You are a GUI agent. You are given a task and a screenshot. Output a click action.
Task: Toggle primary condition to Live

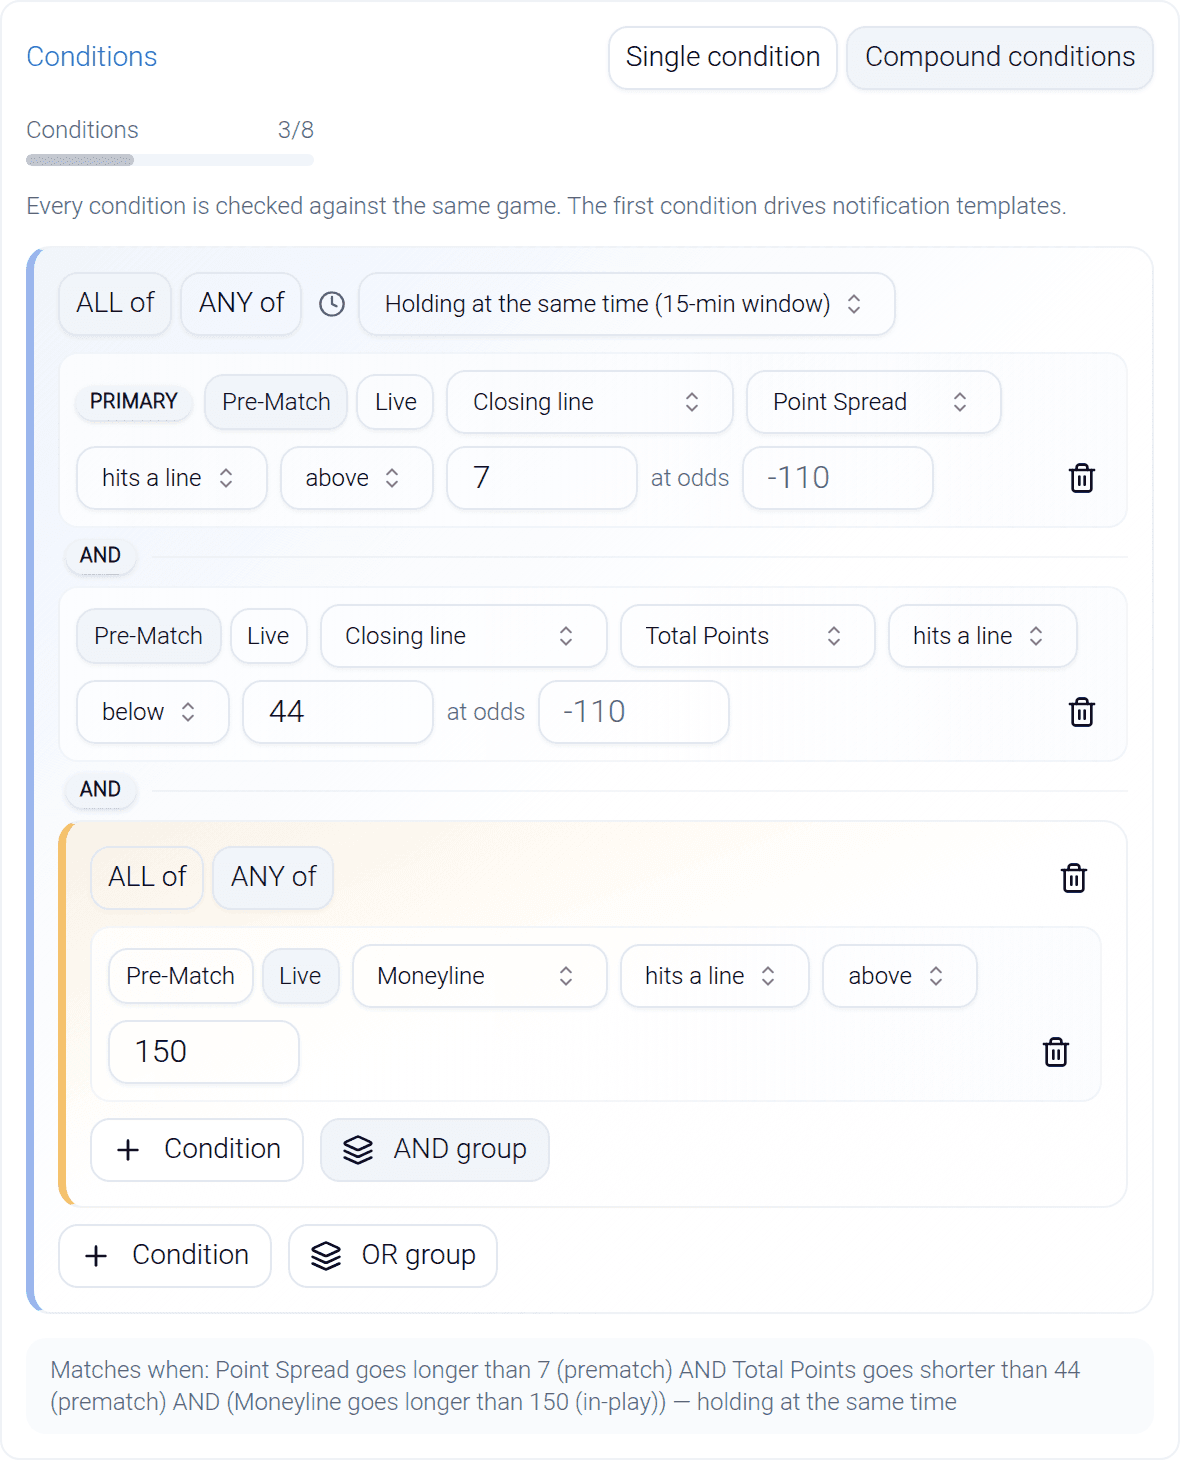(395, 402)
